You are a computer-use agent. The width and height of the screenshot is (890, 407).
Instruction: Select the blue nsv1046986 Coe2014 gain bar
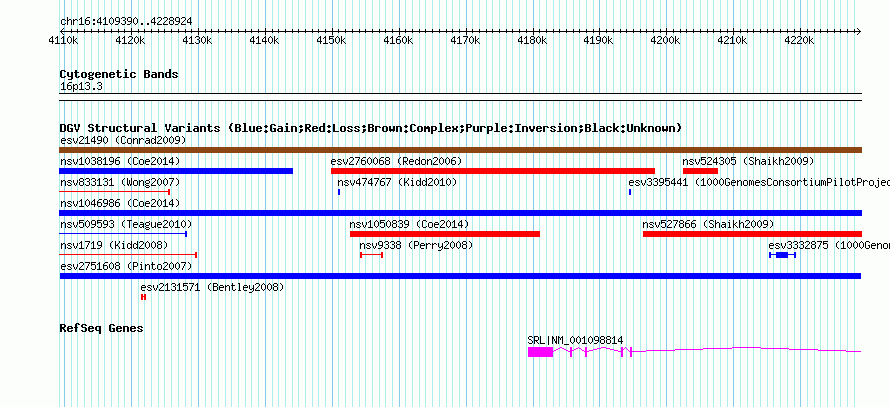tap(460, 213)
